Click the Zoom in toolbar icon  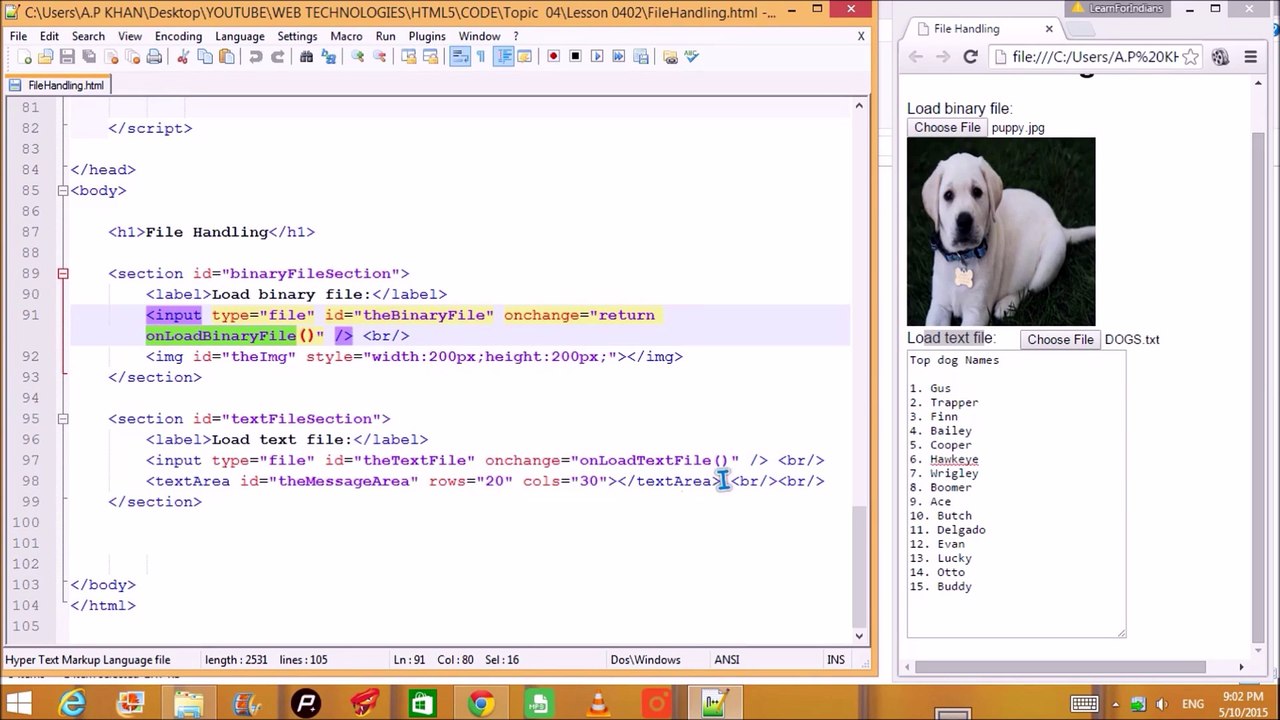click(x=357, y=57)
